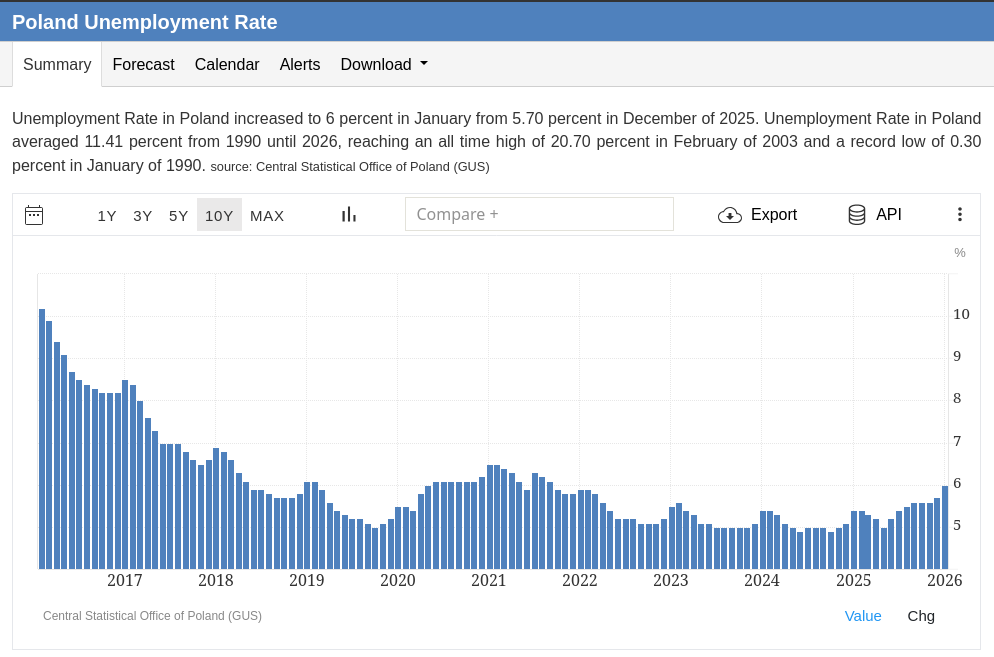Open the calendar date range picker icon
Image resolution: width=994 pixels, height=657 pixels.
34,215
